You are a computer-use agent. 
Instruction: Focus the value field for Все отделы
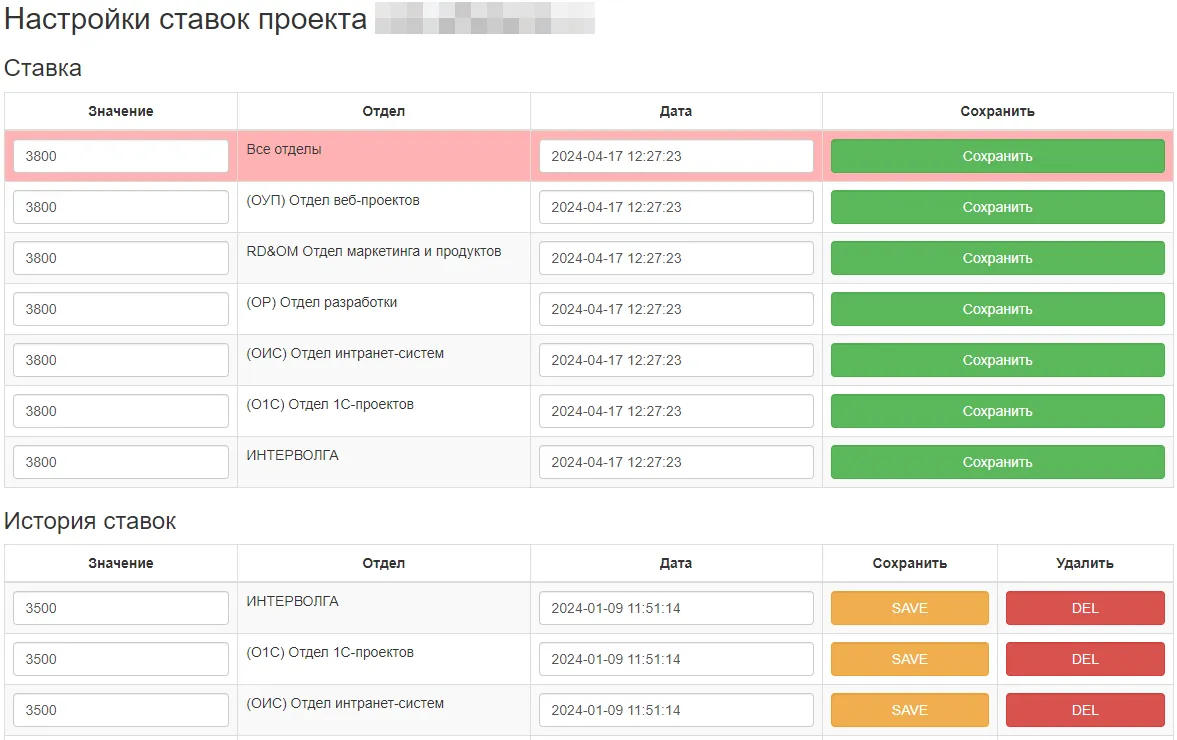point(121,156)
